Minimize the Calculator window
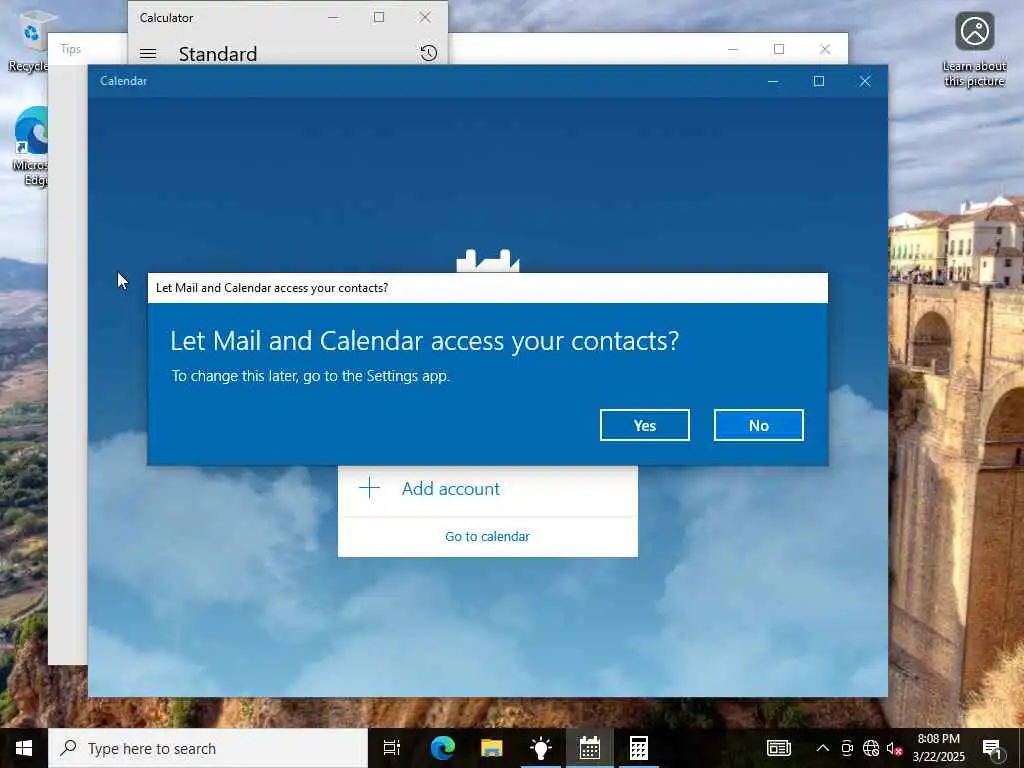Viewport: 1024px width, 768px height. (x=333, y=18)
